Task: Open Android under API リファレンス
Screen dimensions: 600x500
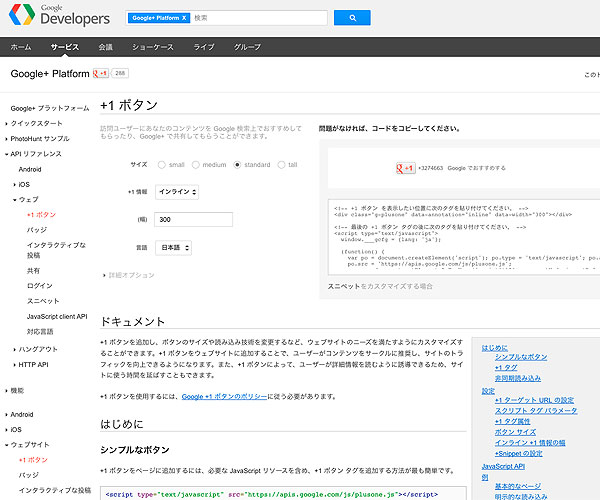Action: (30, 169)
